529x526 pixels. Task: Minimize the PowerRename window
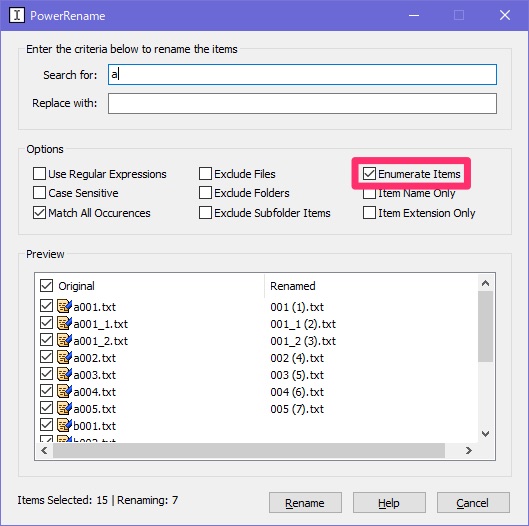(x=414, y=16)
